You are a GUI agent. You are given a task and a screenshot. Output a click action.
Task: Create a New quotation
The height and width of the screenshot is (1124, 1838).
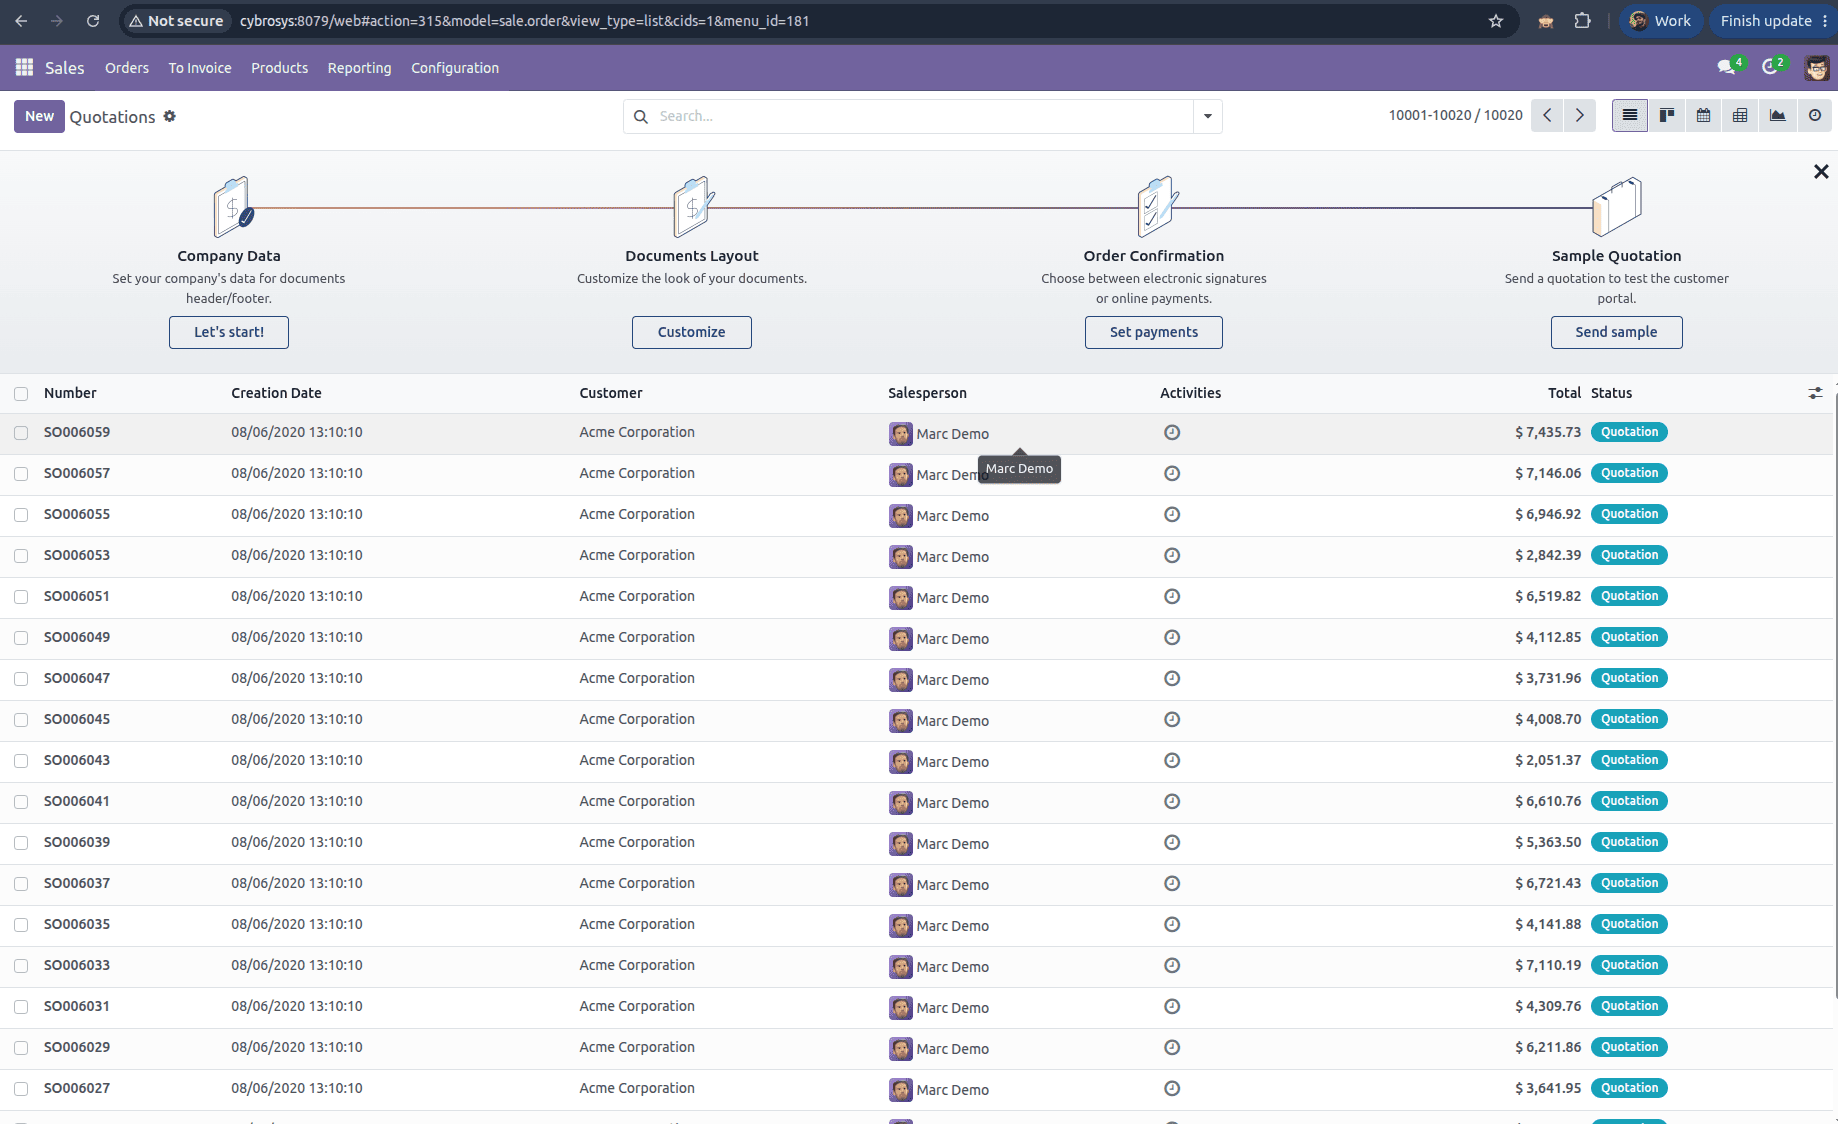[39, 116]
